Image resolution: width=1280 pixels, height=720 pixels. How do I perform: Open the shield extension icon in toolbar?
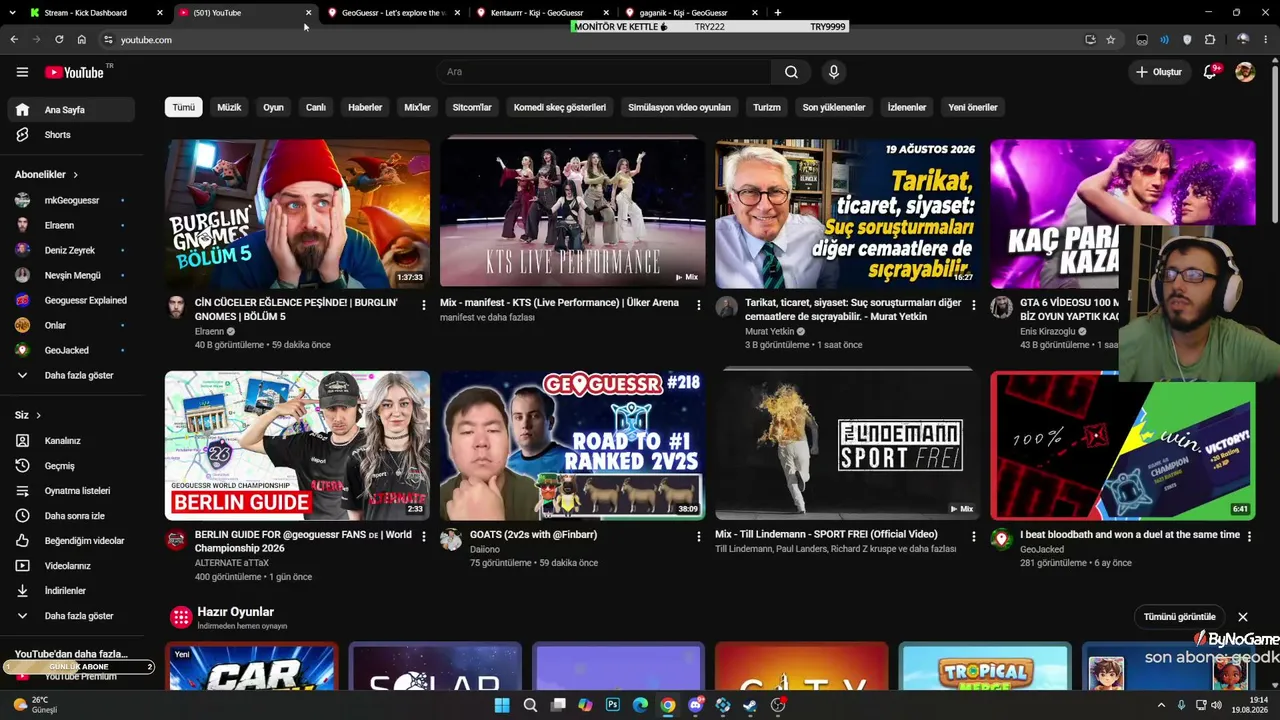(1187, 40)
